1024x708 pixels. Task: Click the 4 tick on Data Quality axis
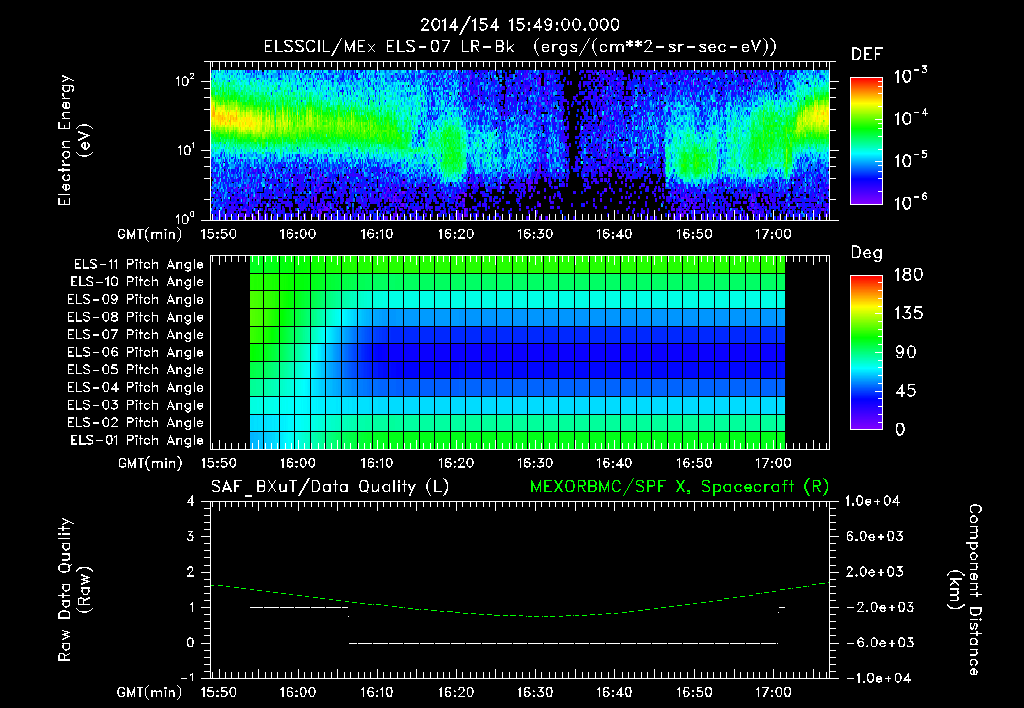190,501
